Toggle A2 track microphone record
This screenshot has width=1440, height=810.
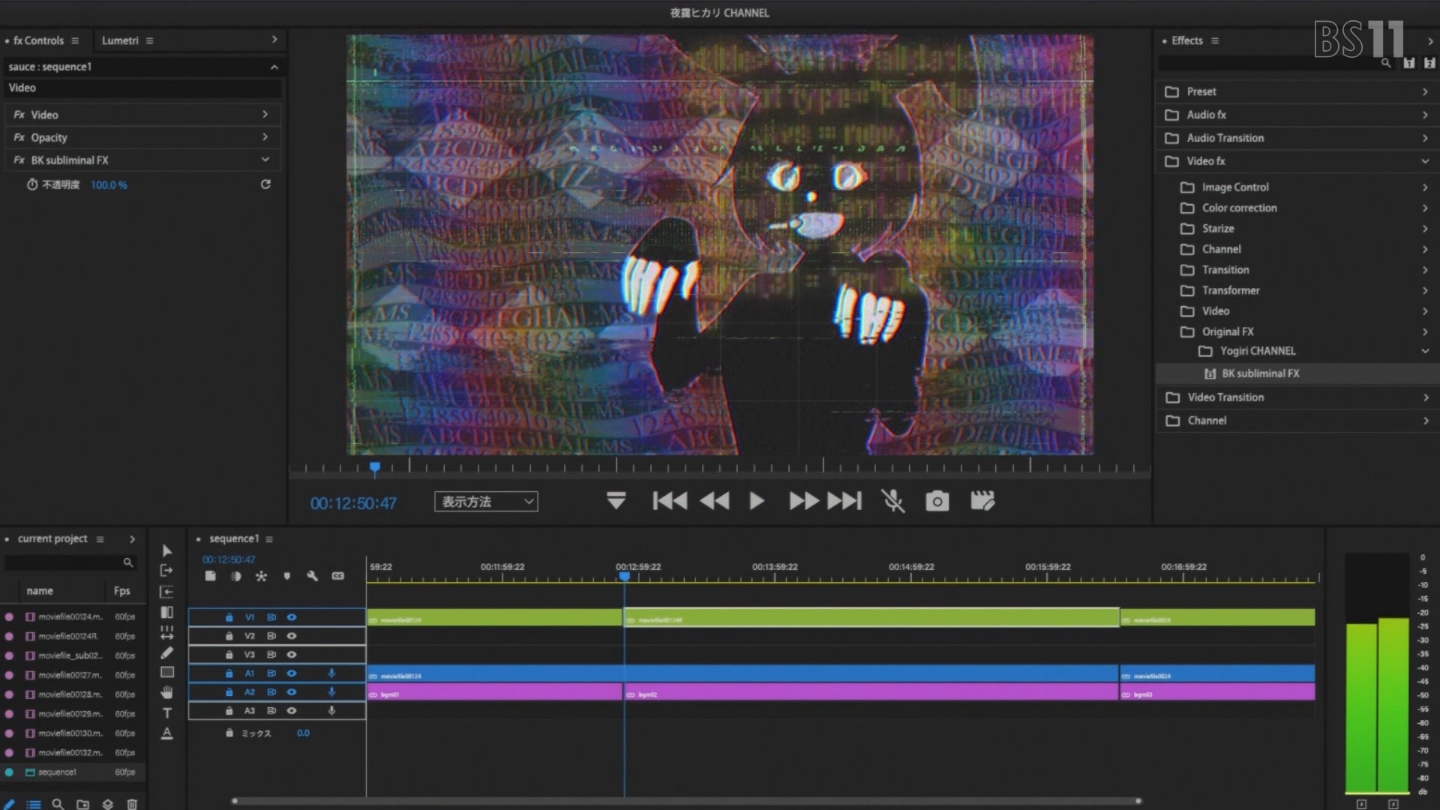(x=332, y=692)
